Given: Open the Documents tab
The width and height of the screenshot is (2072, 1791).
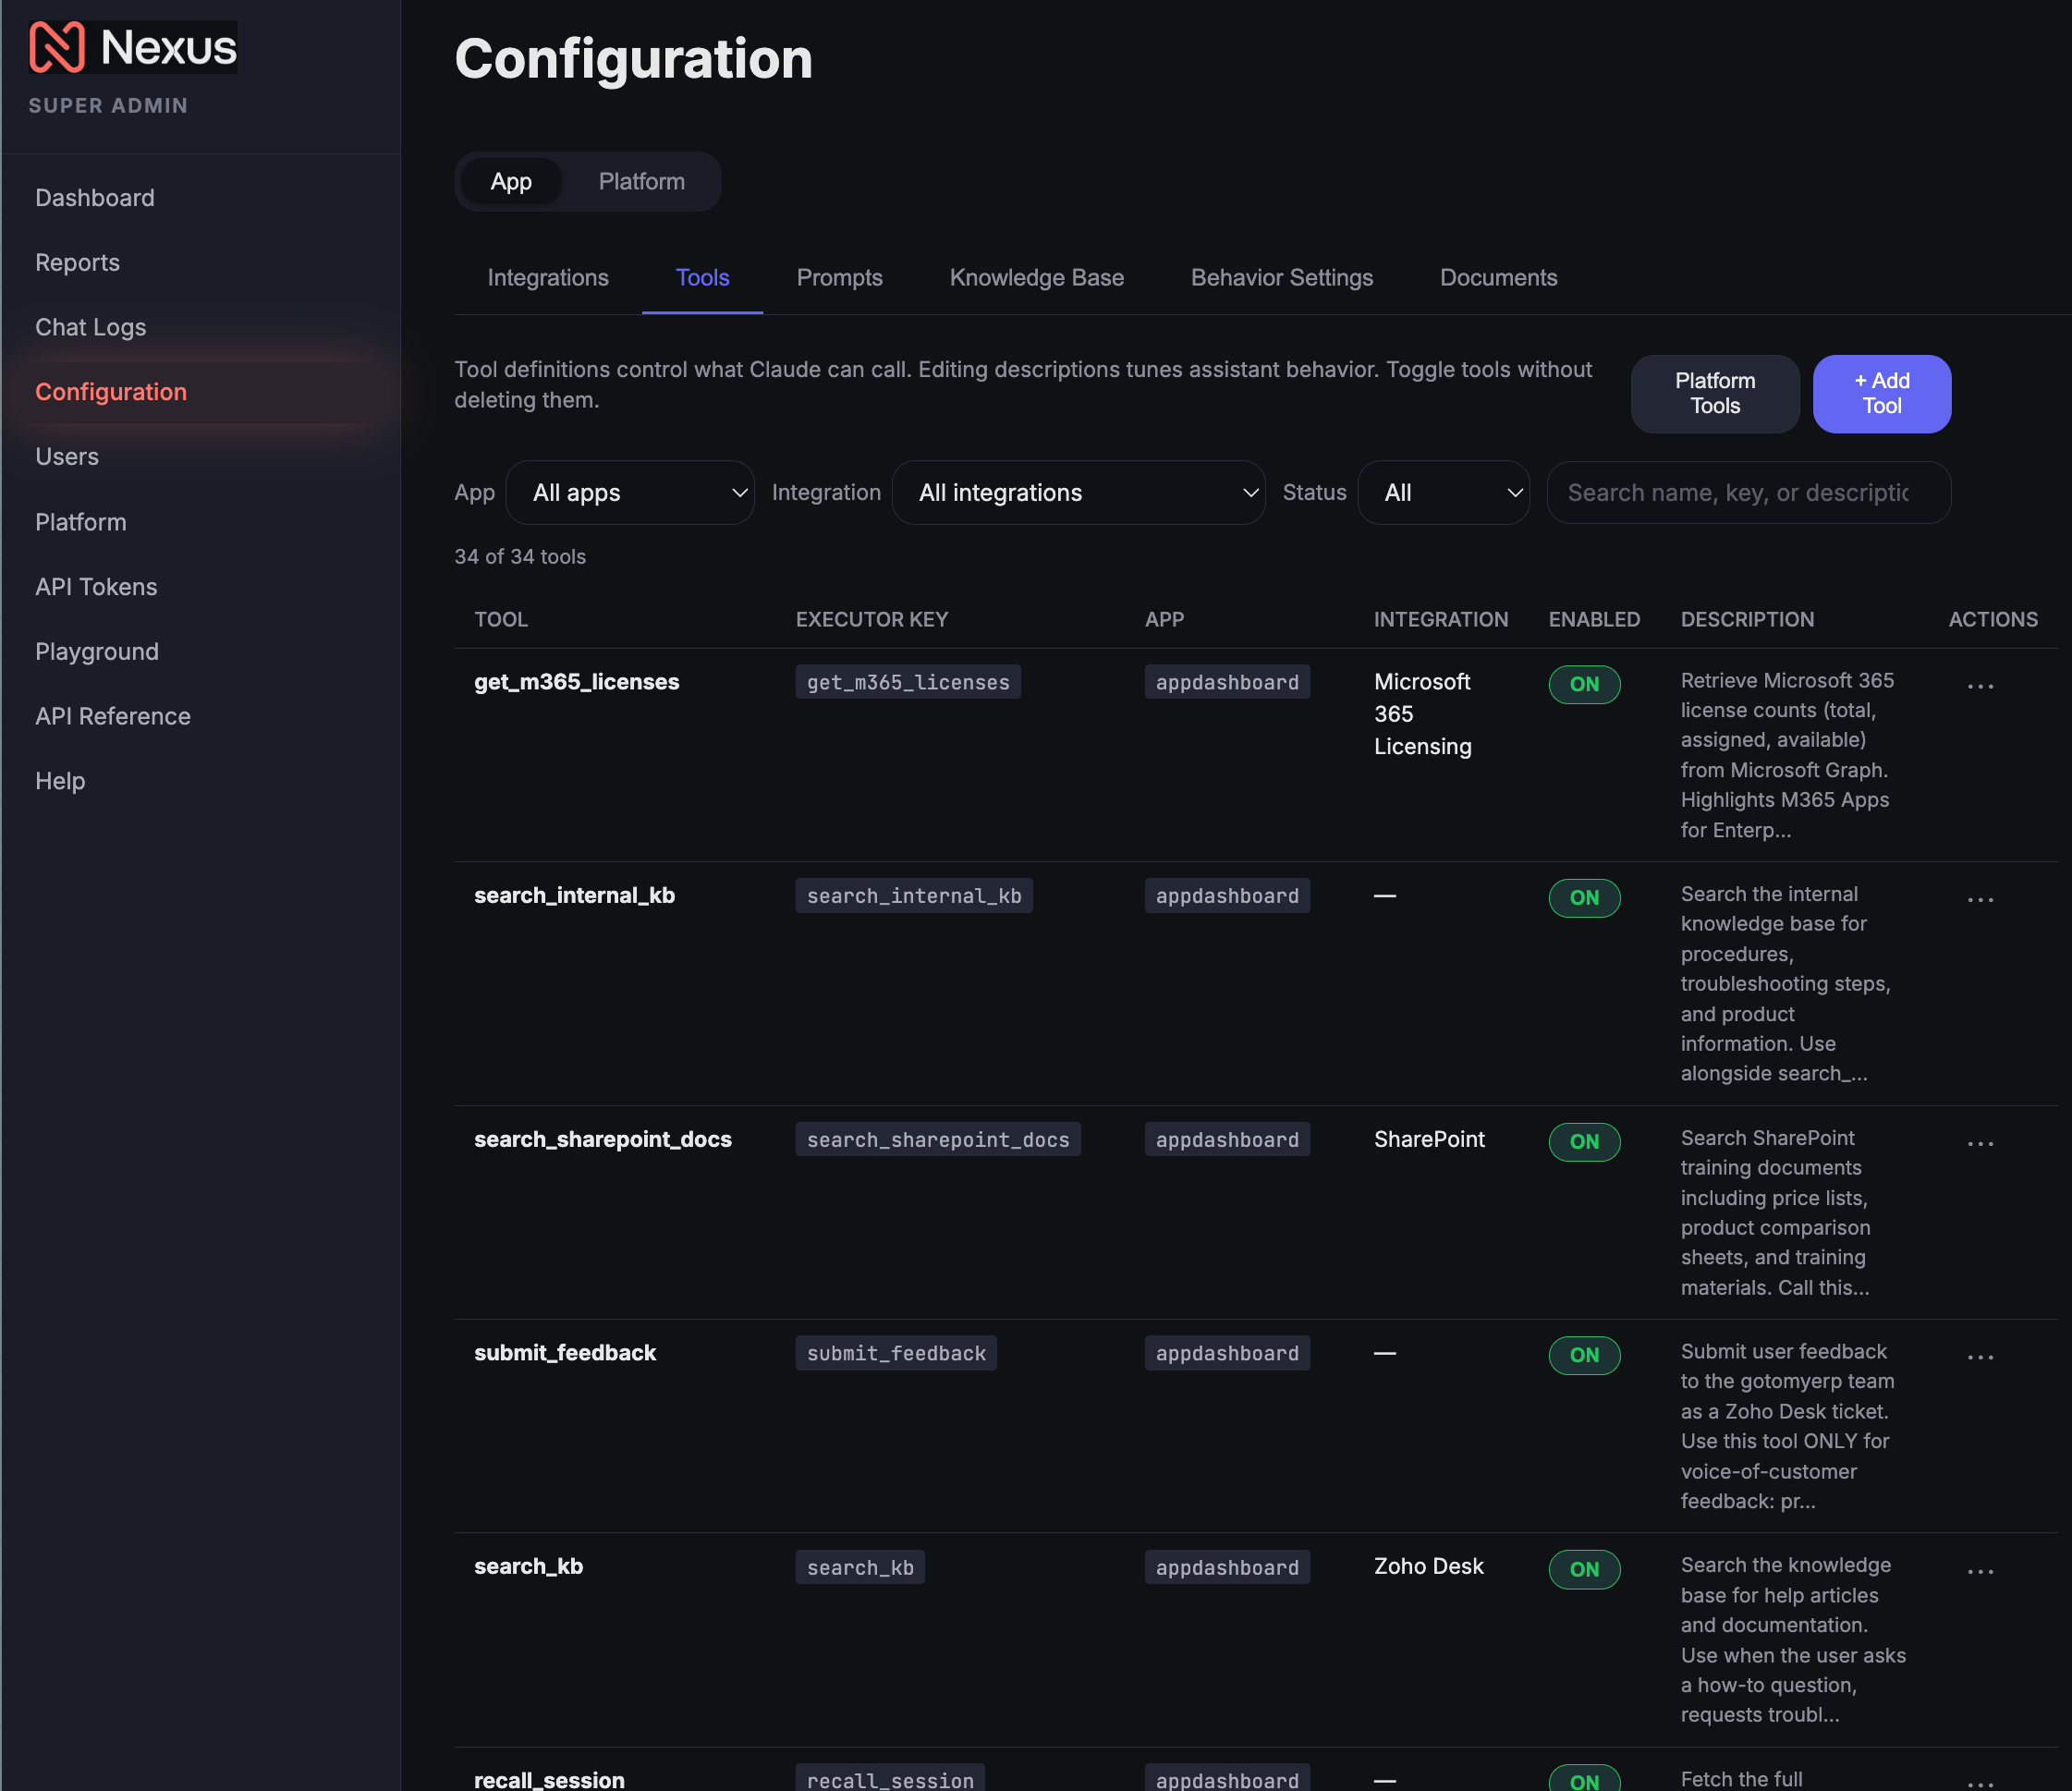Looking at the screenshot, I should coord(1498,278).
